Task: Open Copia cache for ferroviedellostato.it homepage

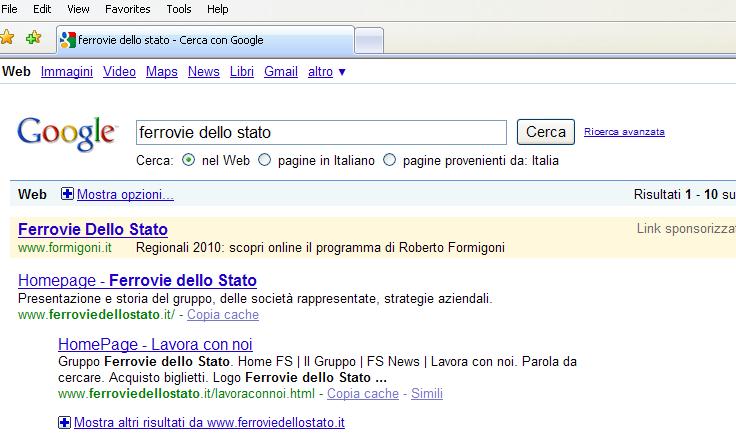Action: 223,315
